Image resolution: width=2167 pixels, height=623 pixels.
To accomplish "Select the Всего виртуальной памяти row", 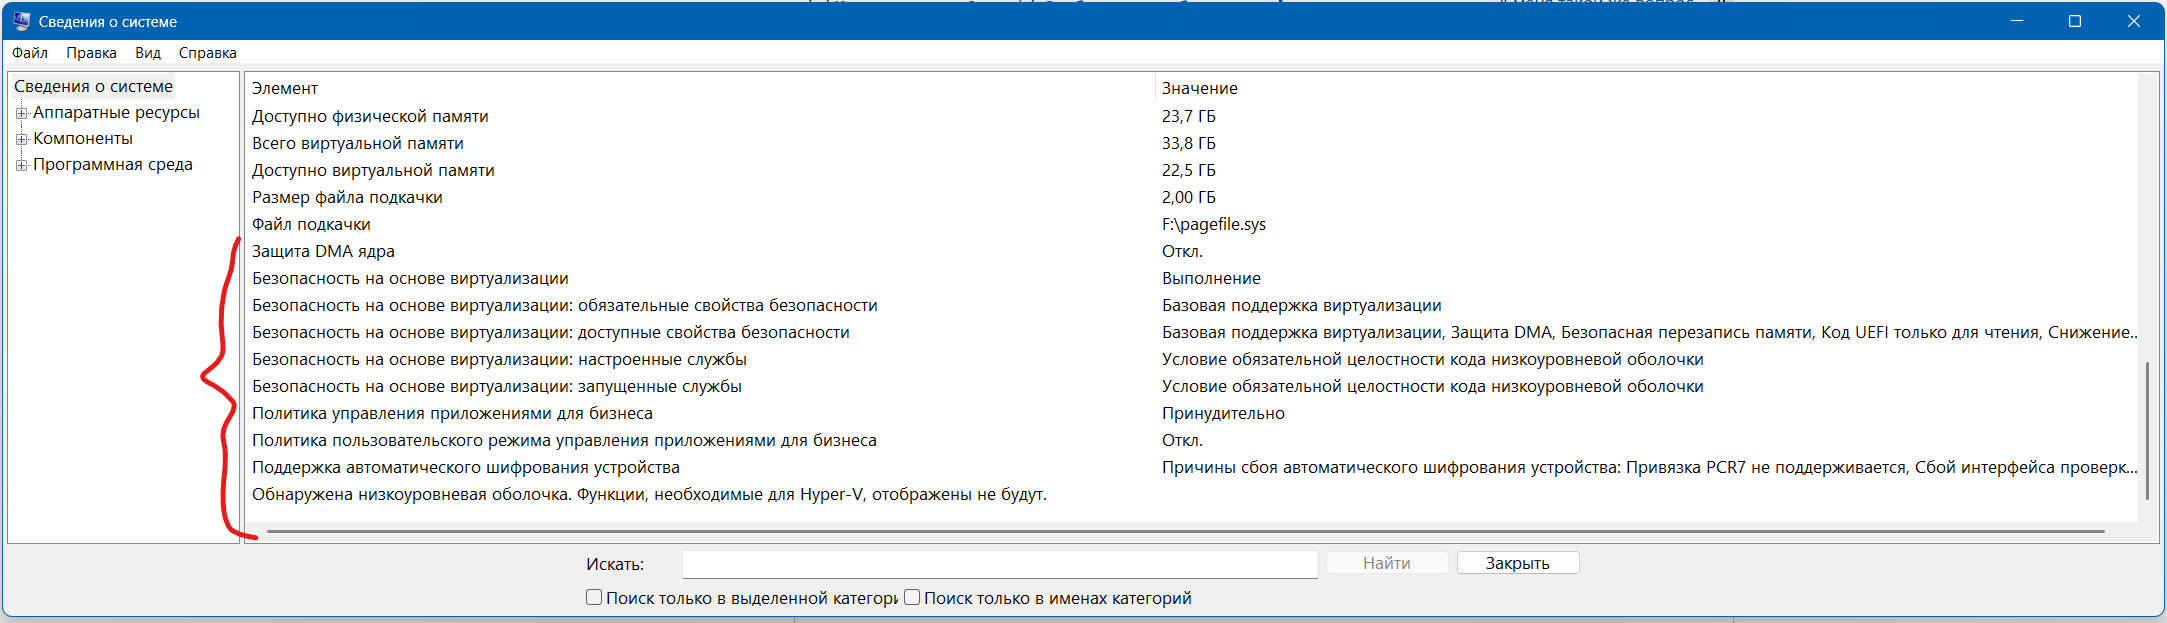I will click(x=1190, y=143).
